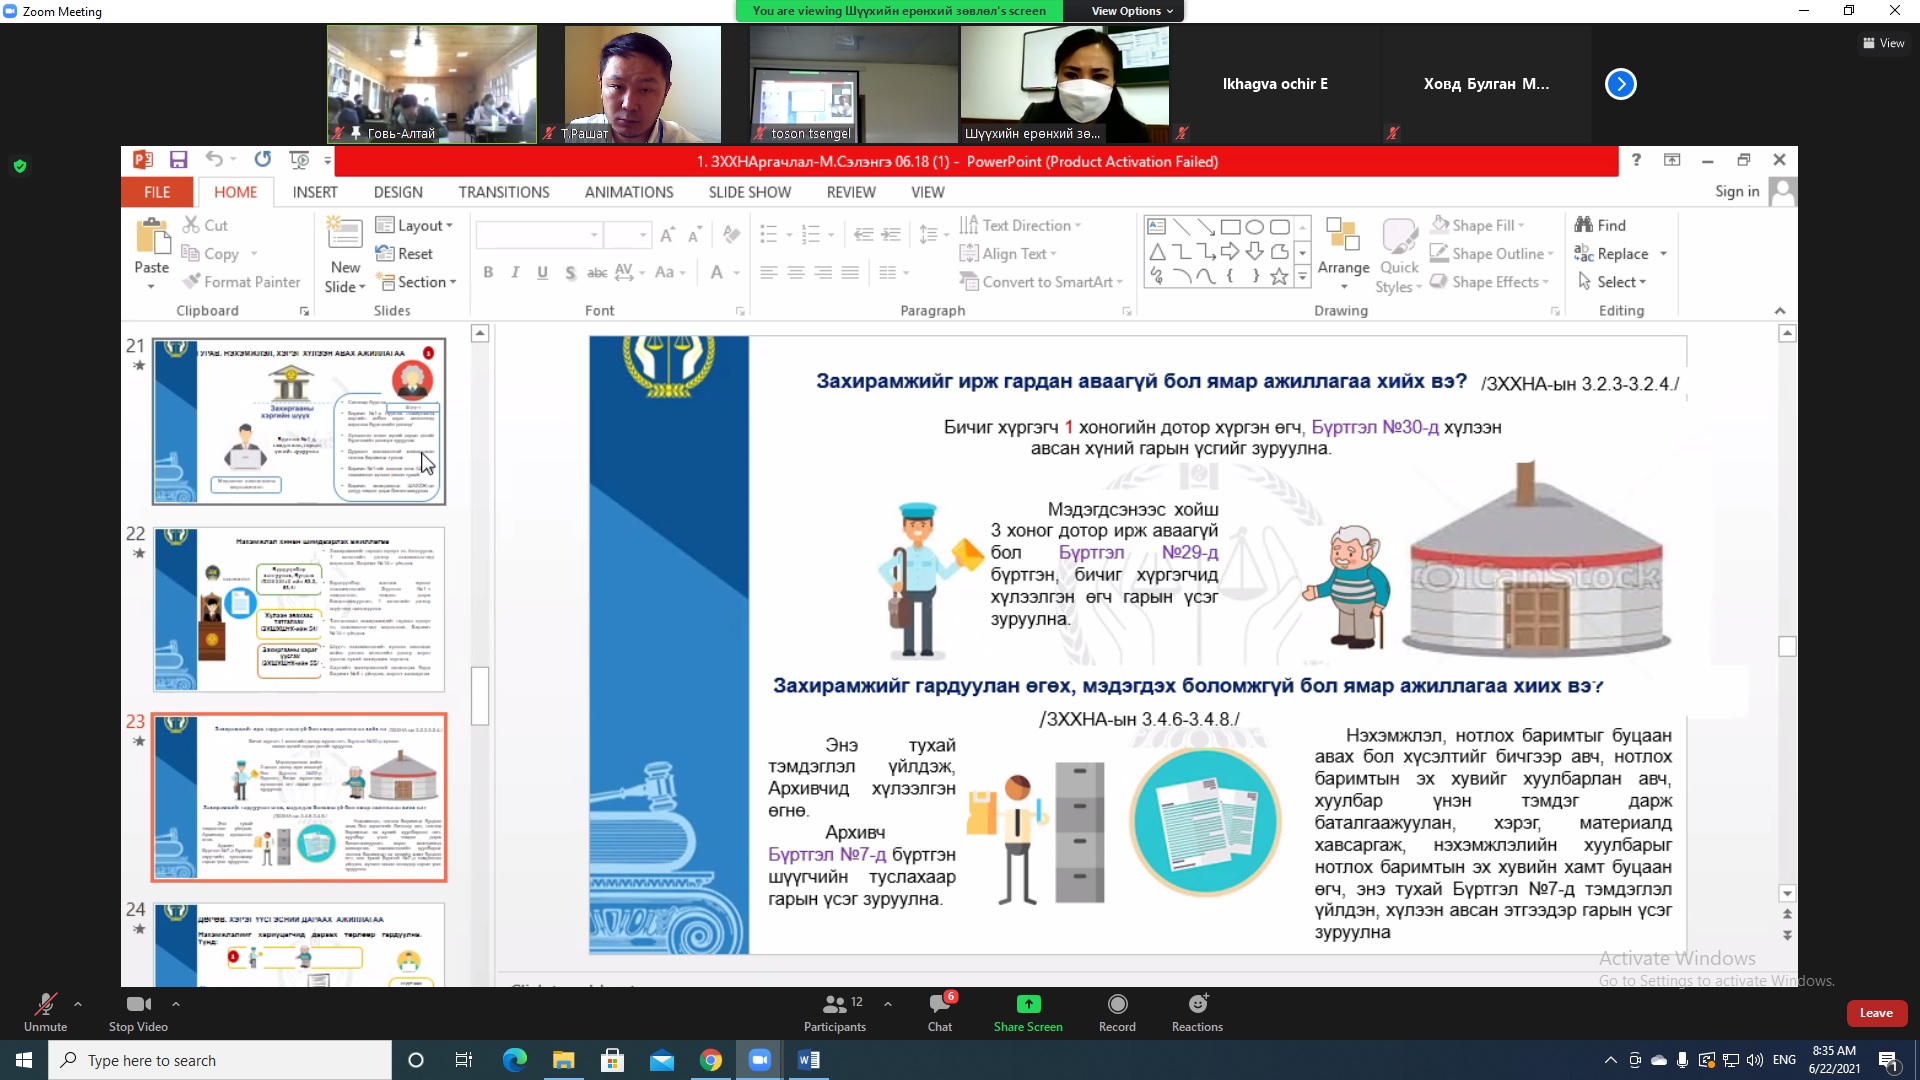Click the Paste clipboard icon

[152, 238]
